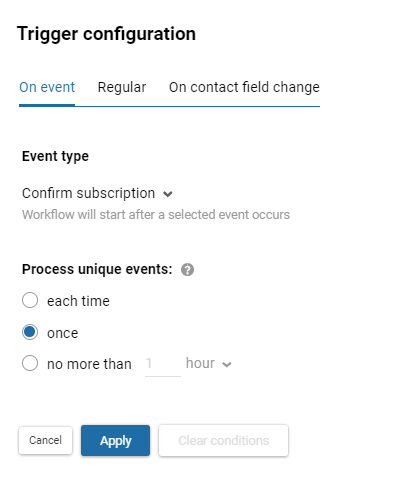Click the small arrow beside hour

pos(227,364)
